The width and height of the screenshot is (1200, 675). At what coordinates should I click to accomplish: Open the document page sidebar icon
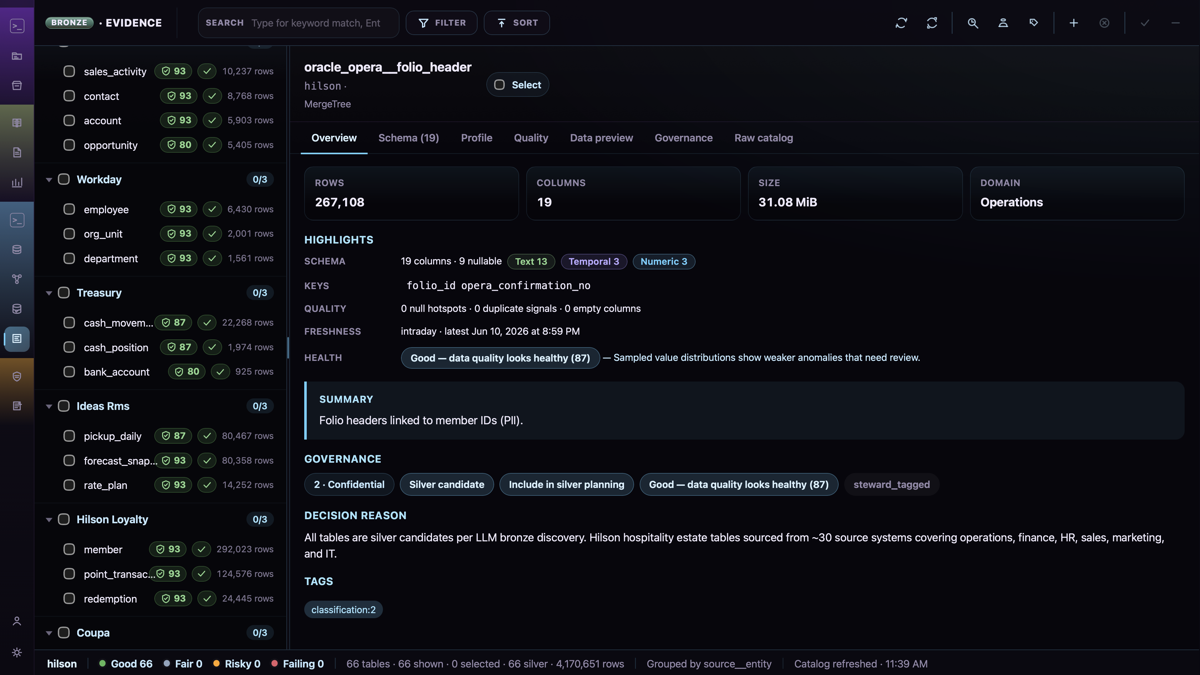pos(17,153)
